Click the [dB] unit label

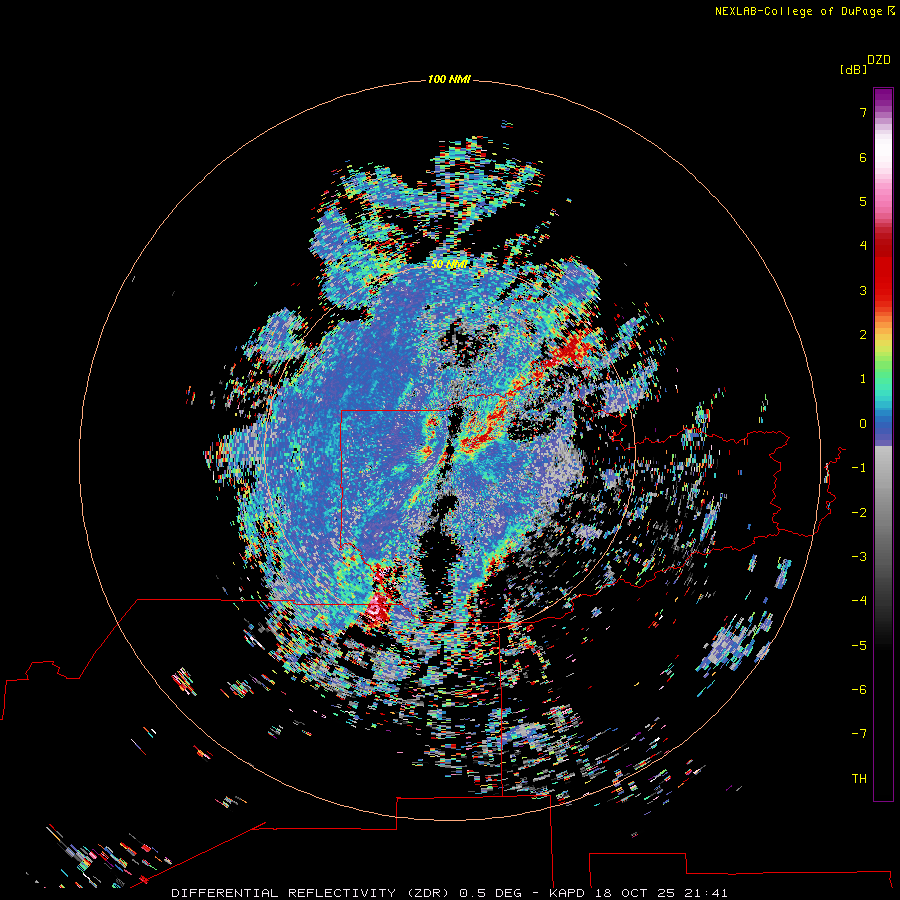click(854, 69)
